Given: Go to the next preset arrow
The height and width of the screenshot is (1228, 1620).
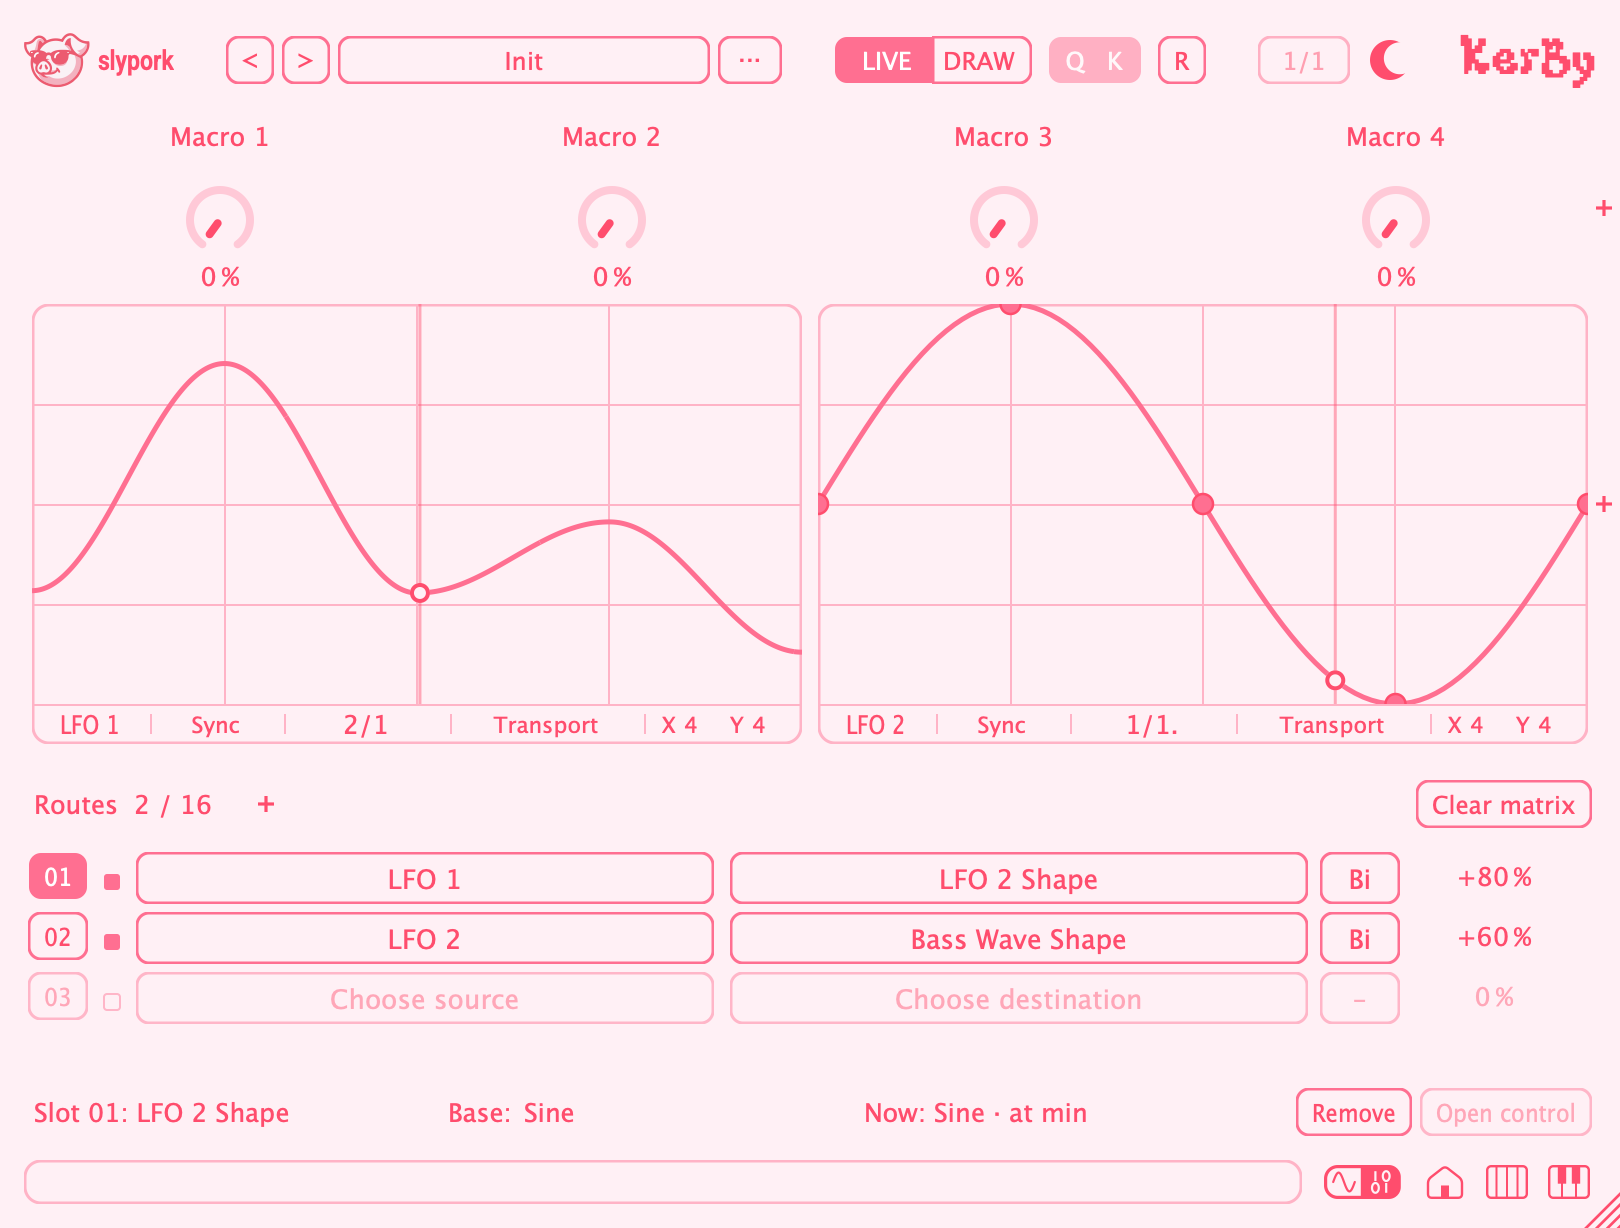Looking at the screenshot, I should tap(306, 61).
